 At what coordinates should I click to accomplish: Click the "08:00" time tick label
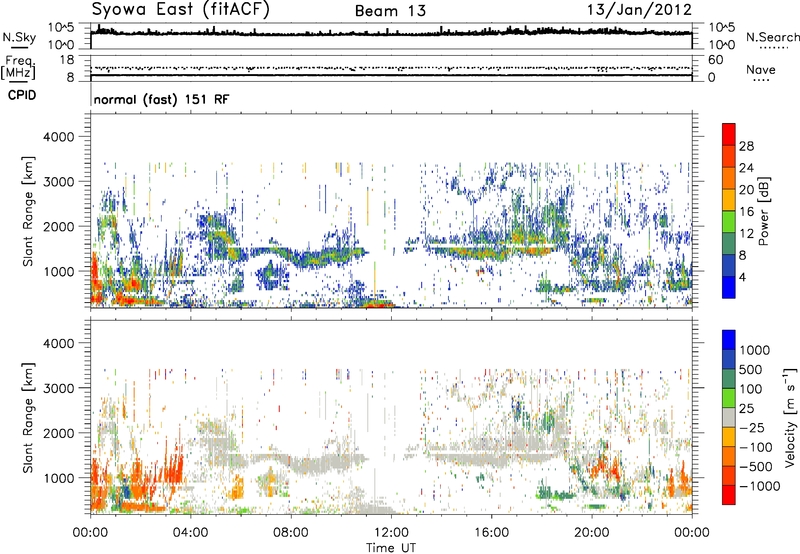[291, 533]
